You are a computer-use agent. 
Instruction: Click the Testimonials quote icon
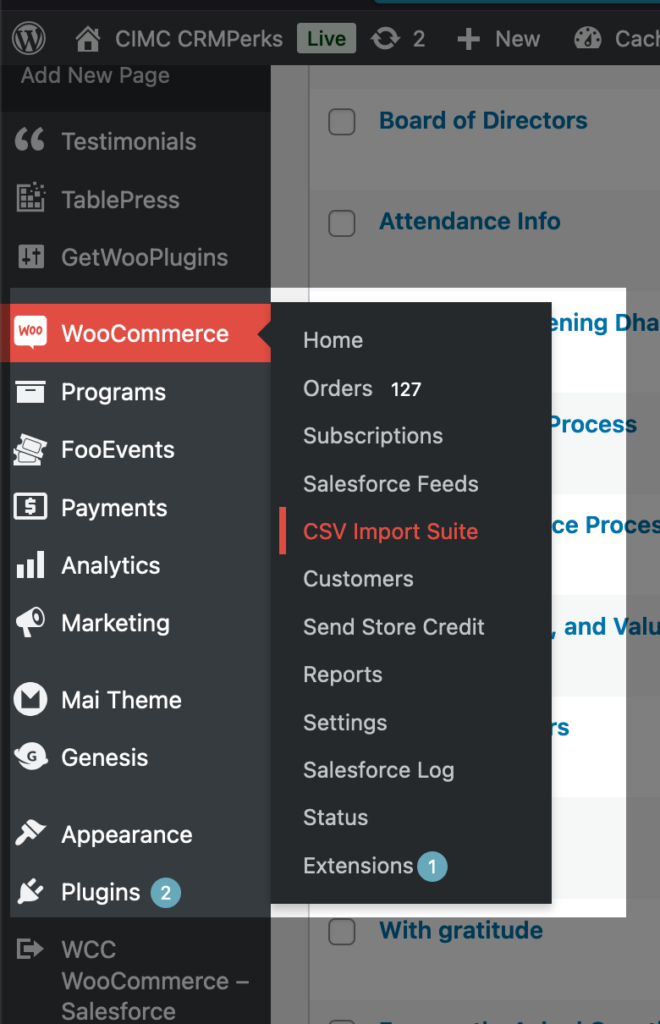pos(30,141)
